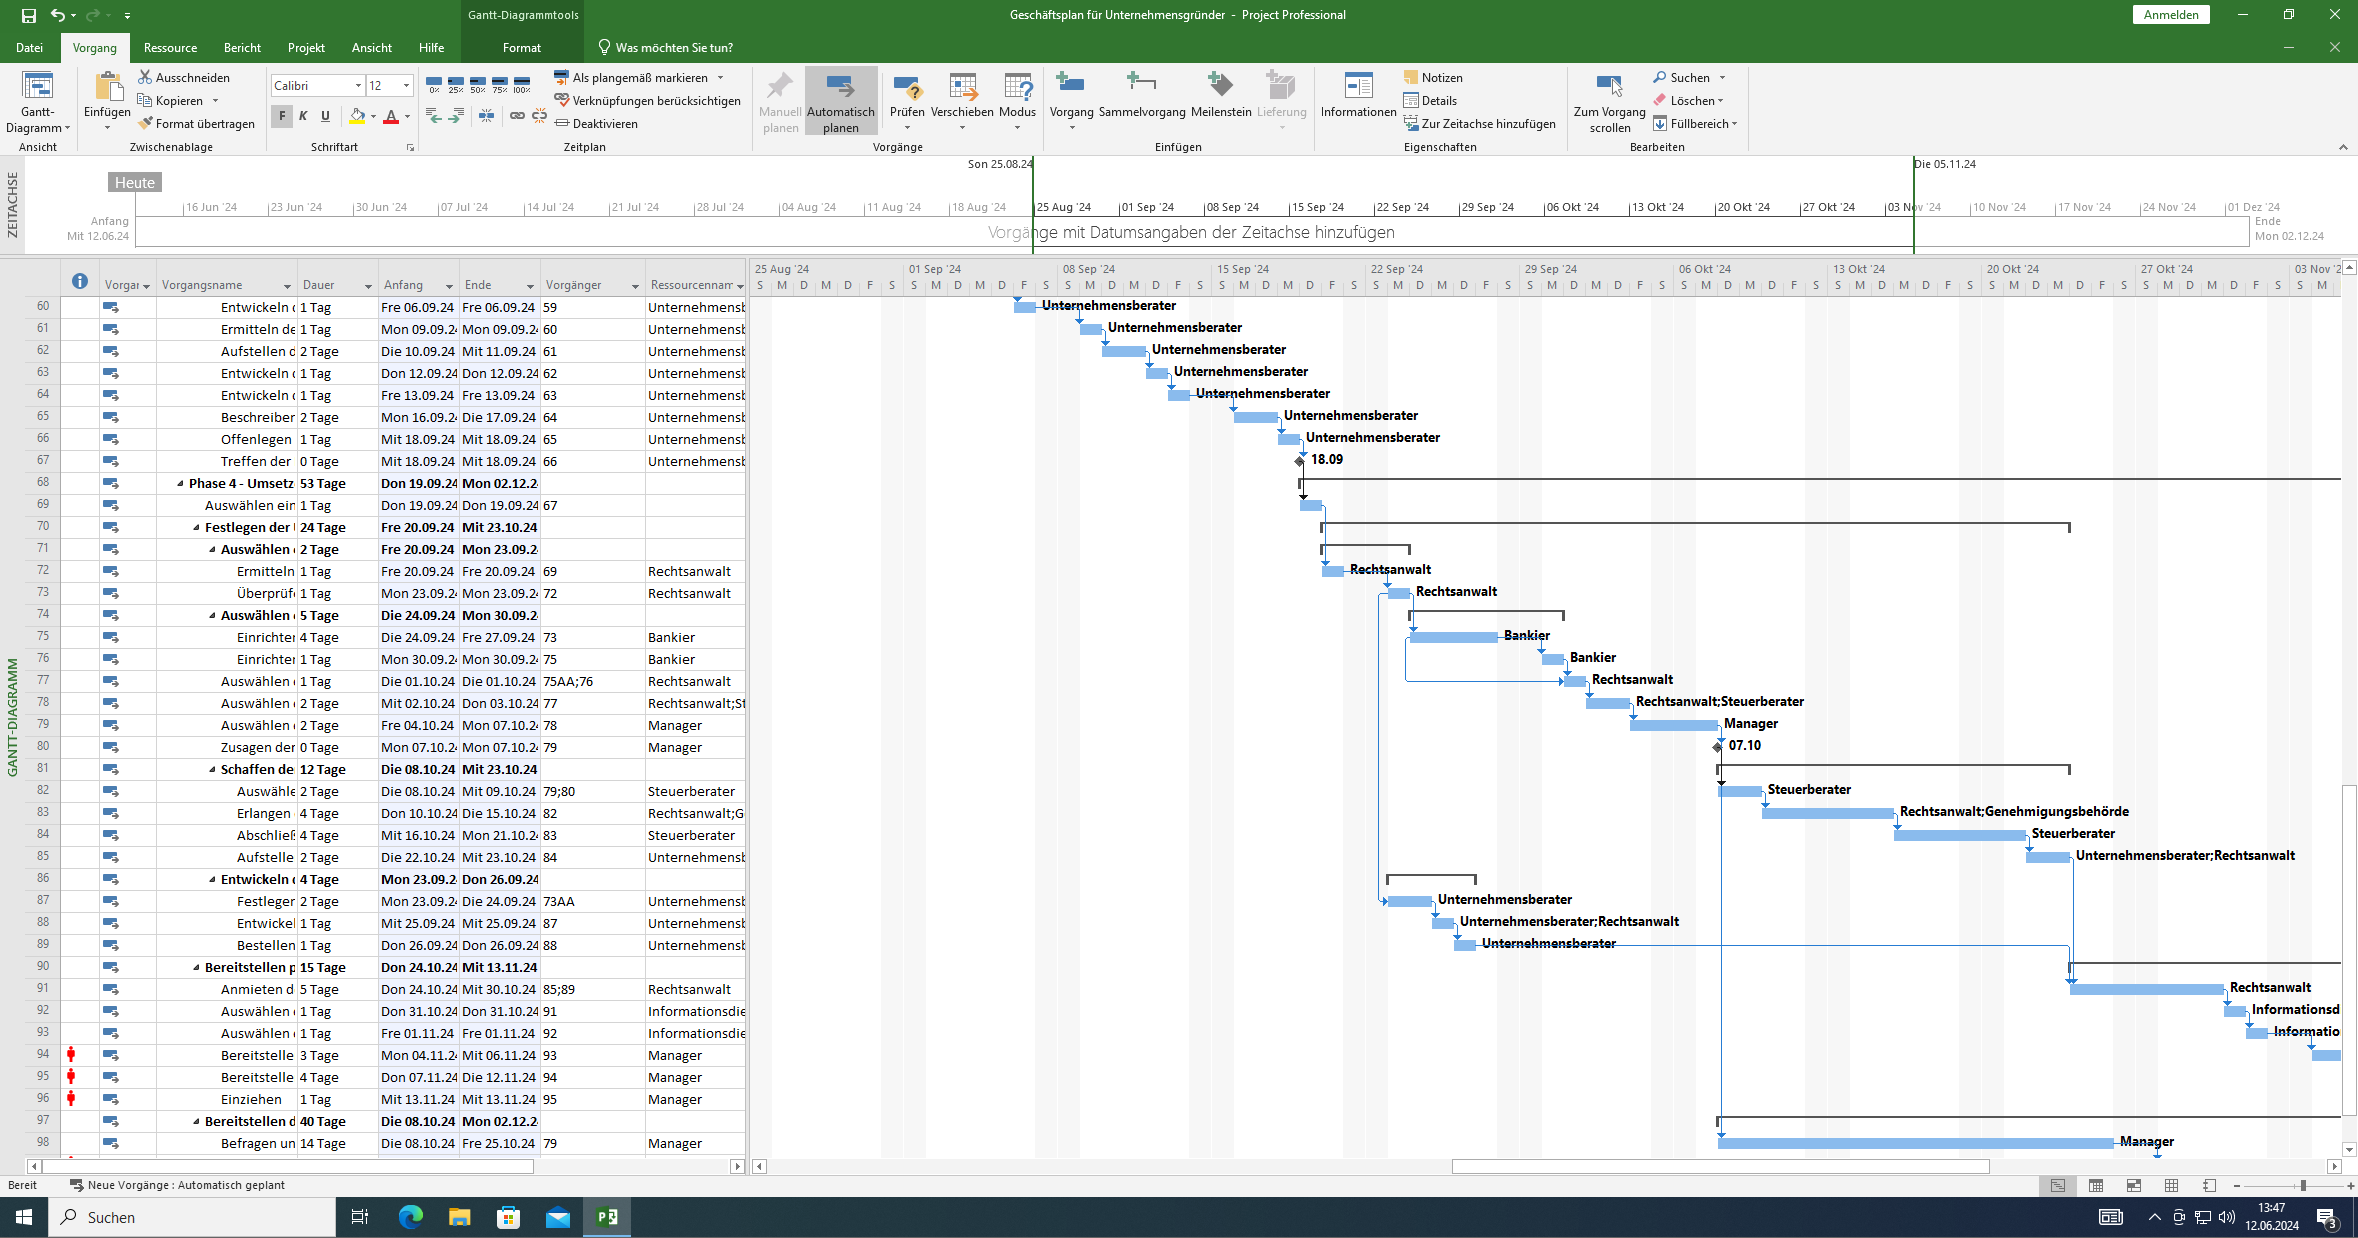Open the font size dropdown
This screenshot has height=1238, width=2358.
[x=406, y=86]
